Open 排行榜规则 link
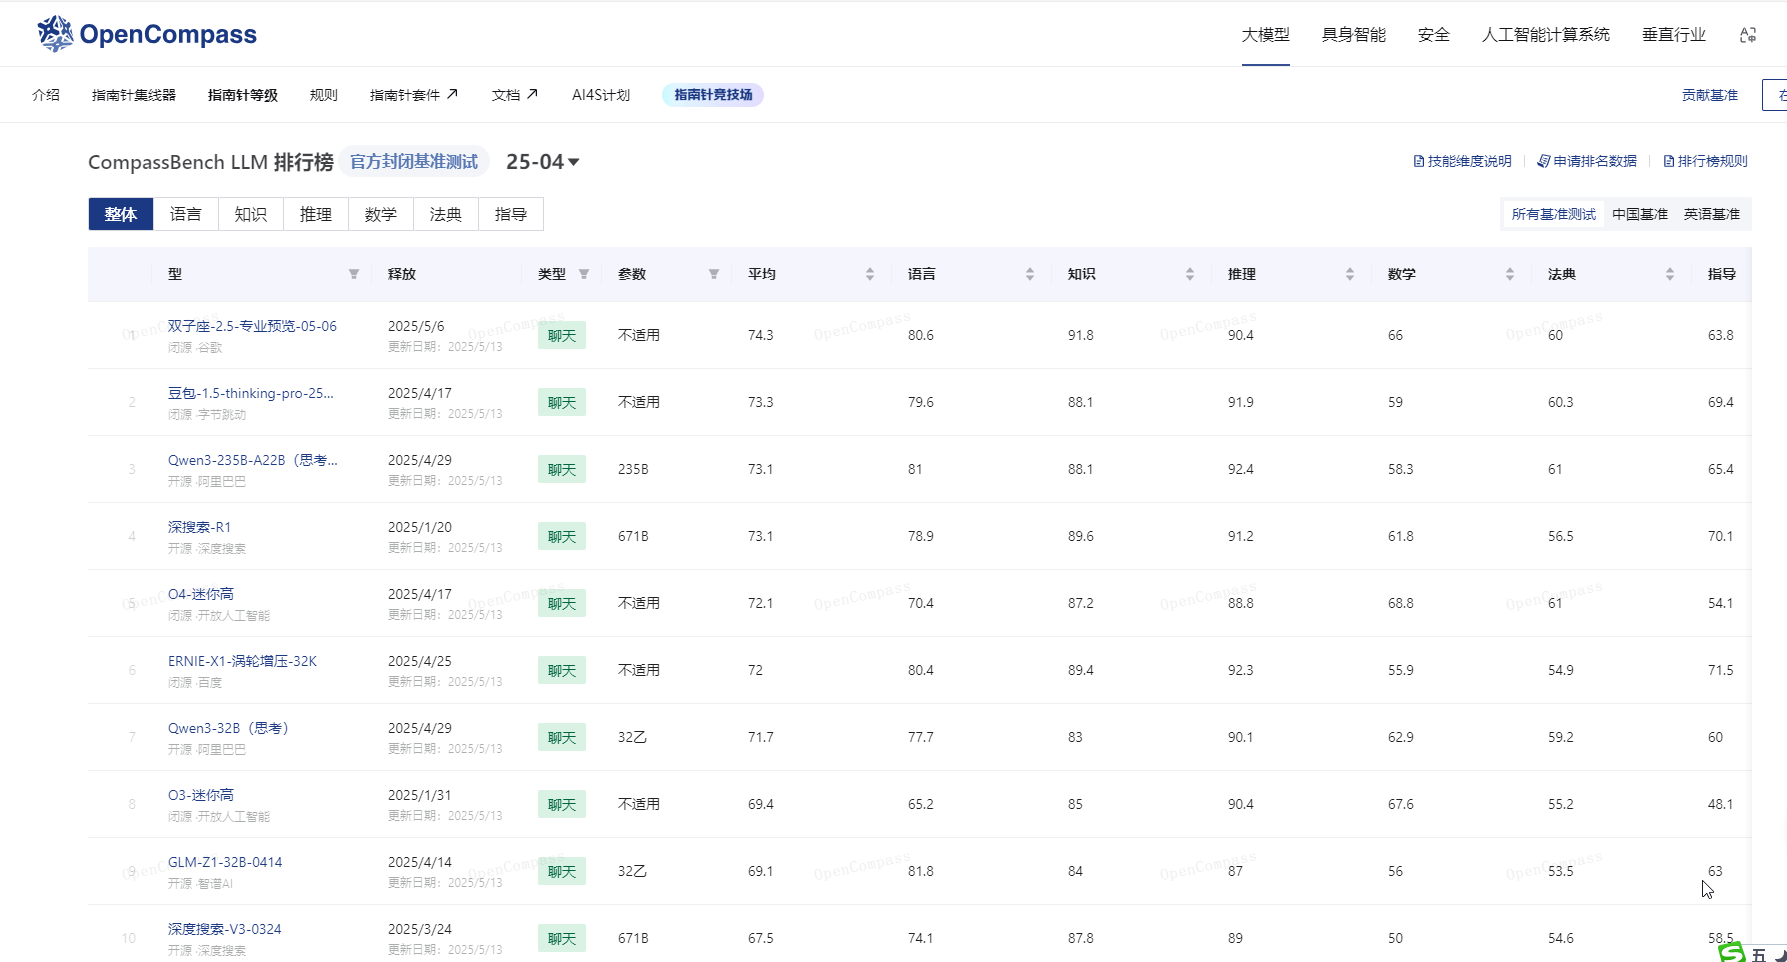 [x=1705, y=161]
